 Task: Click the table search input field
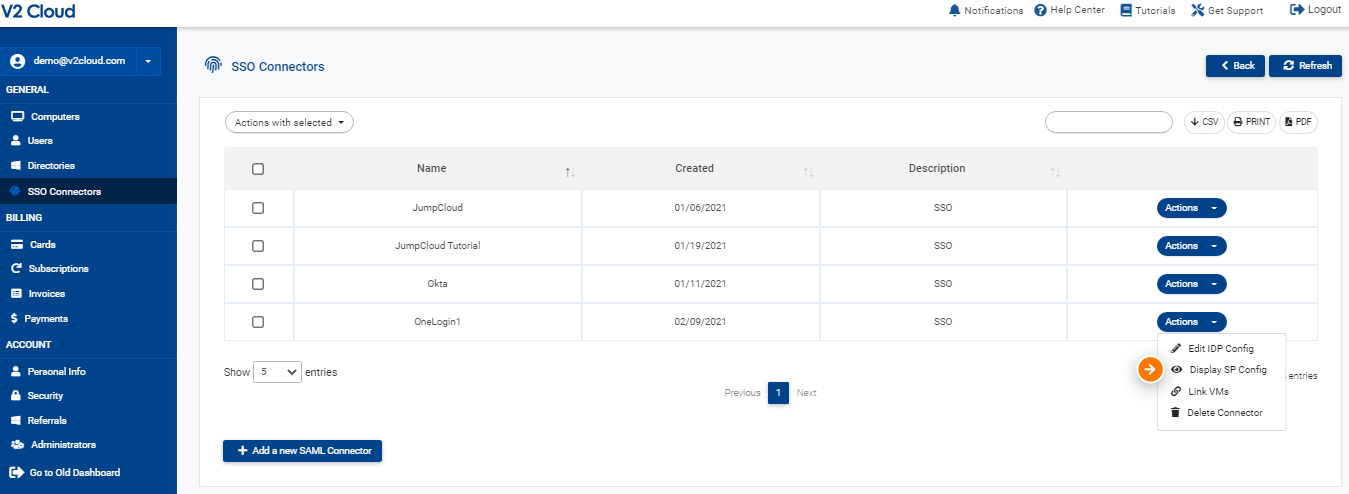1108,122
